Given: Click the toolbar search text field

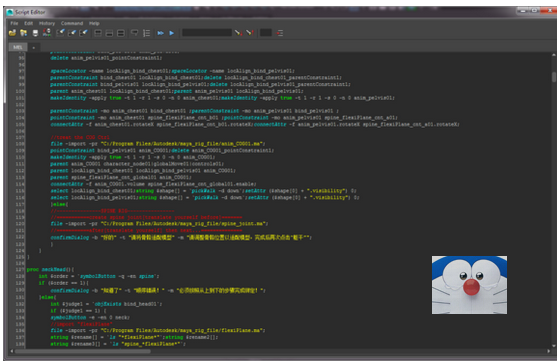Looking at the screenshot, I should [x=207, y=33].
